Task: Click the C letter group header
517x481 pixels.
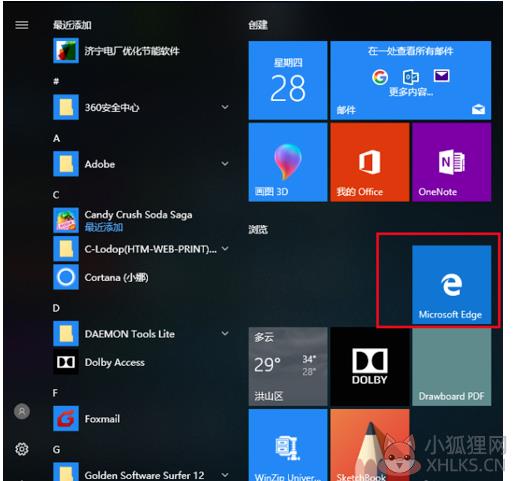Action: click(56, 195)
